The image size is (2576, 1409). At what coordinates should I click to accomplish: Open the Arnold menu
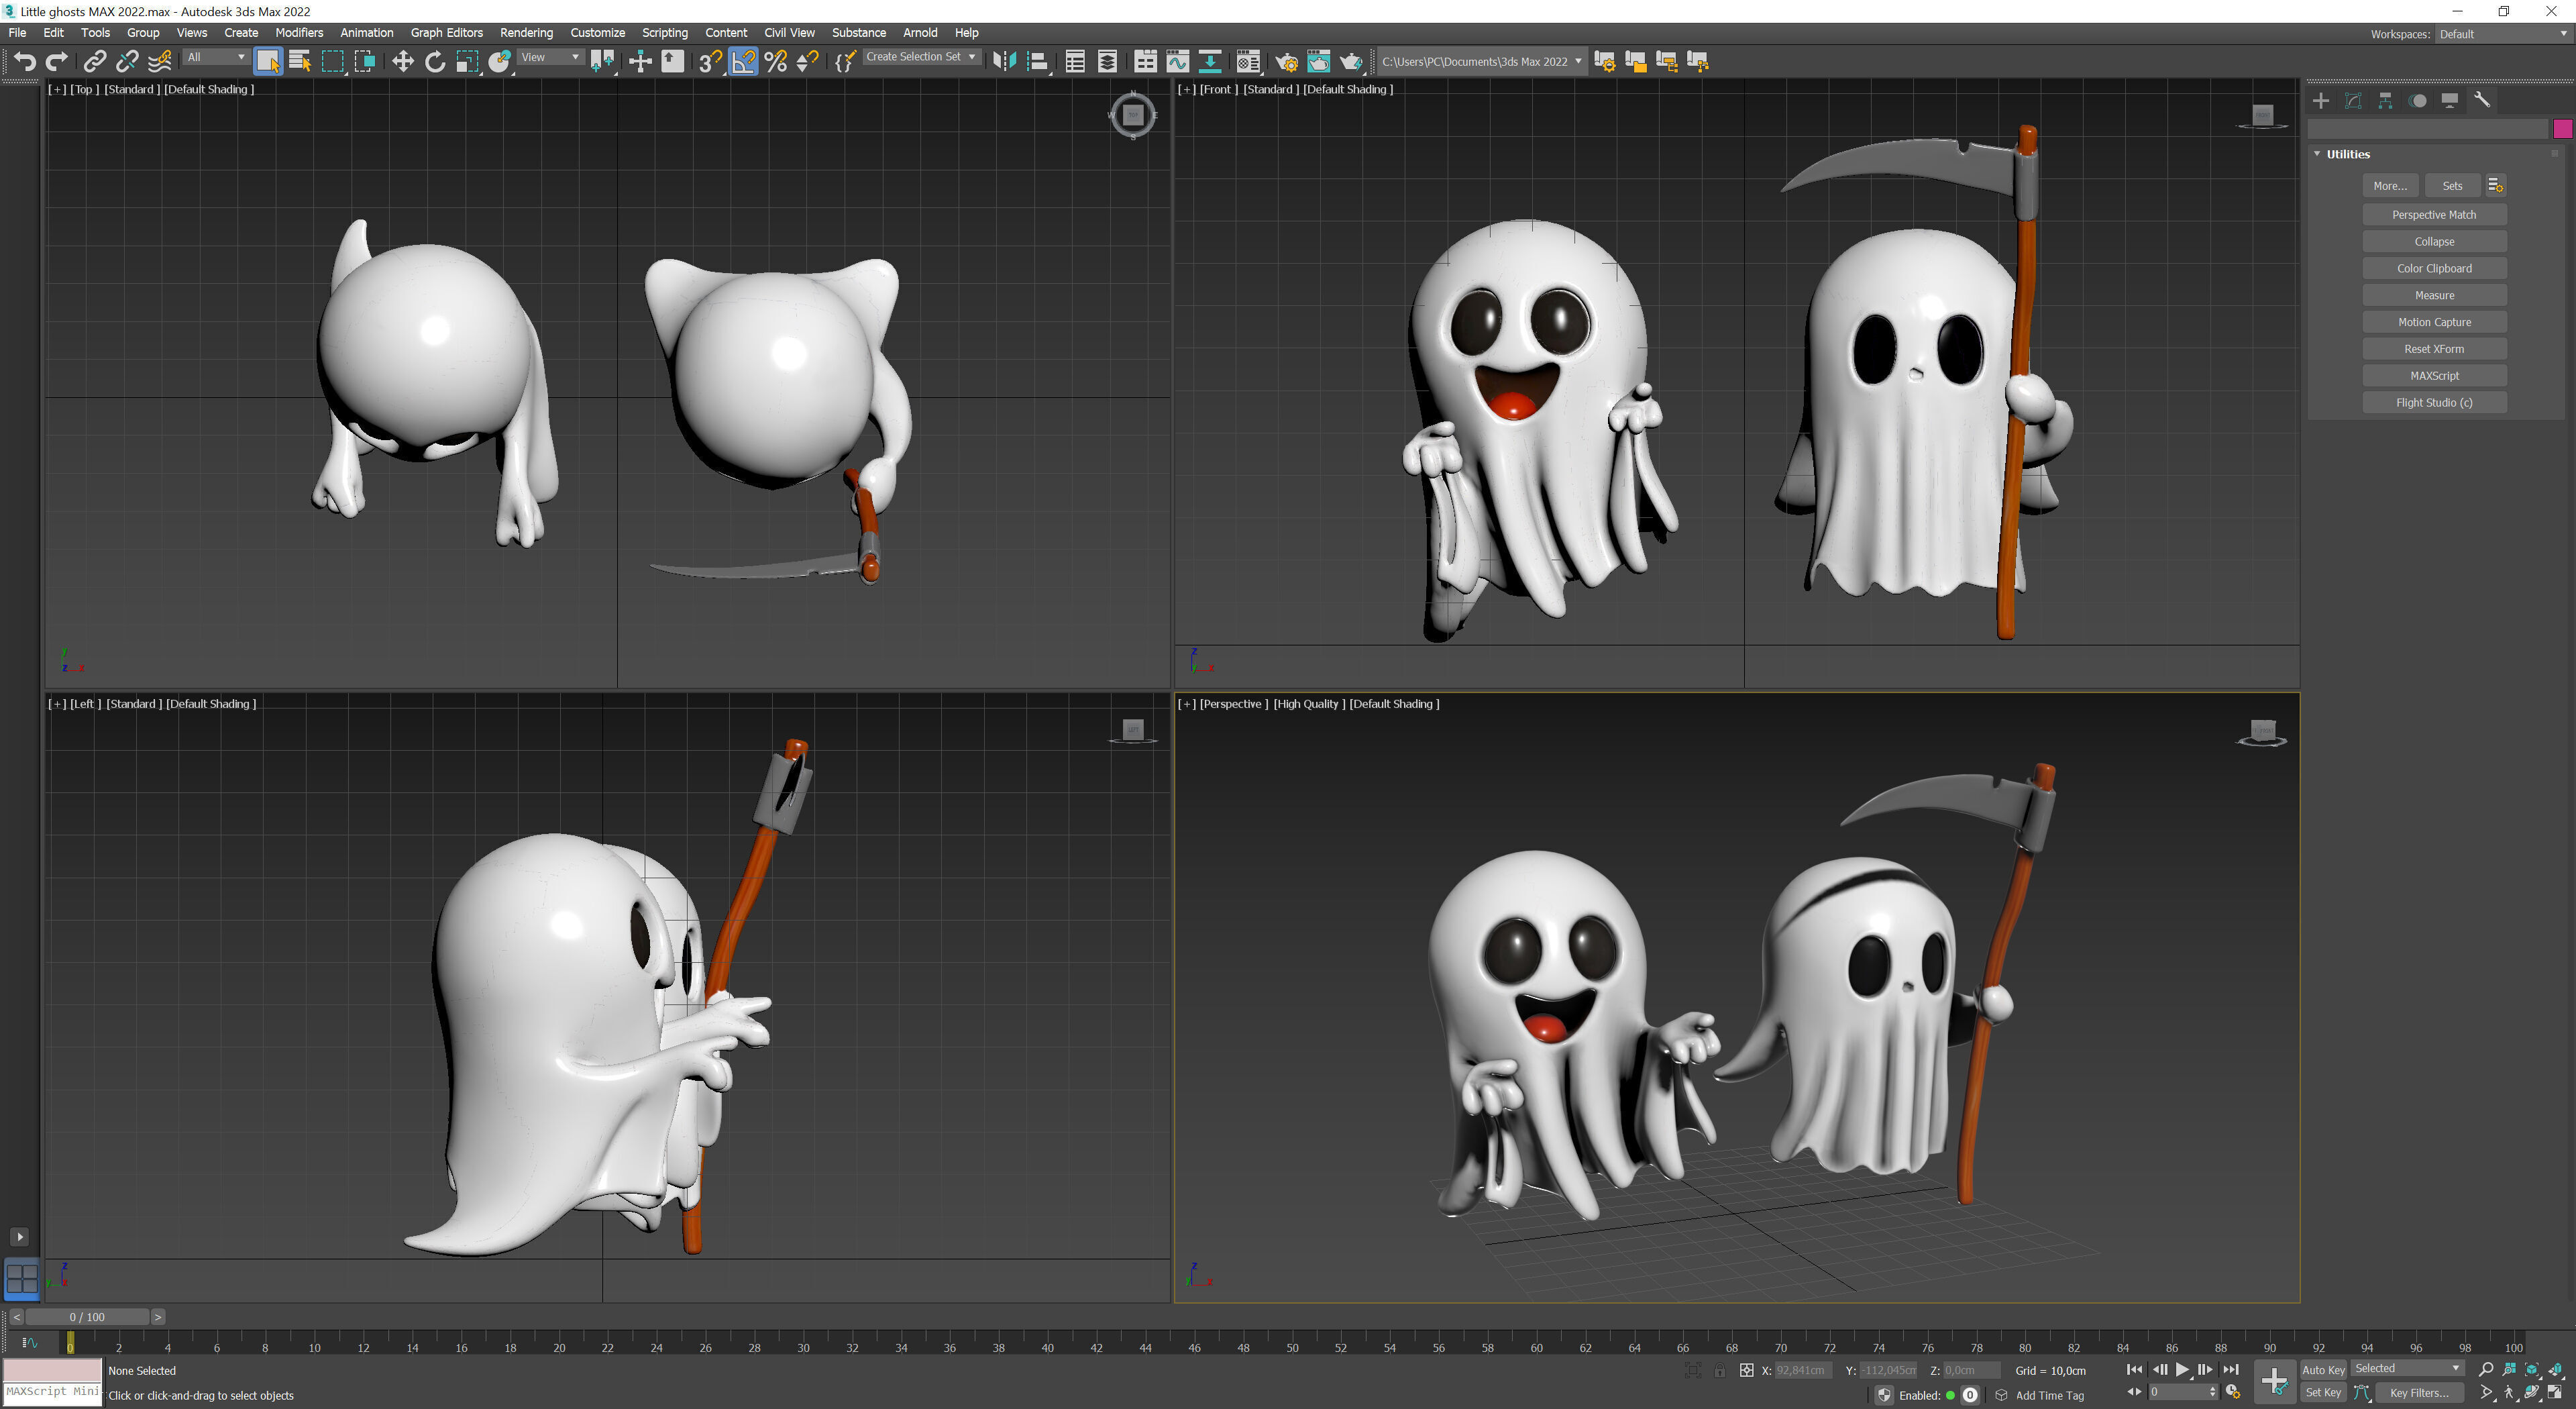pos(920,33)
